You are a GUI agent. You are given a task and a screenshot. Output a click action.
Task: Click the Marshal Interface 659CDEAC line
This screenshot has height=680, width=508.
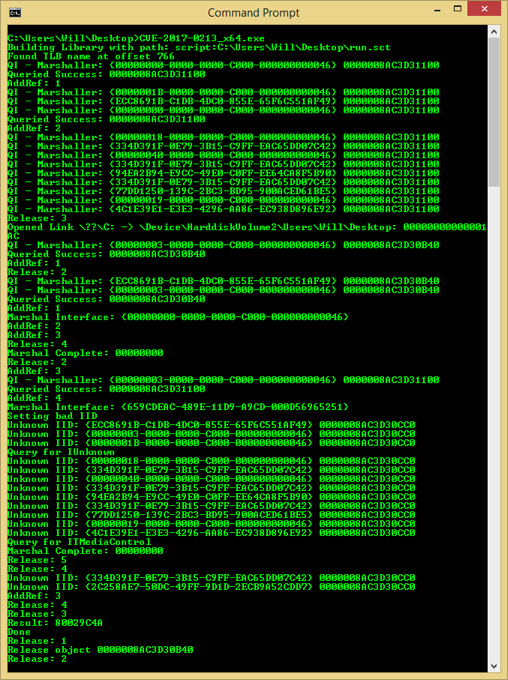[177, 407]
